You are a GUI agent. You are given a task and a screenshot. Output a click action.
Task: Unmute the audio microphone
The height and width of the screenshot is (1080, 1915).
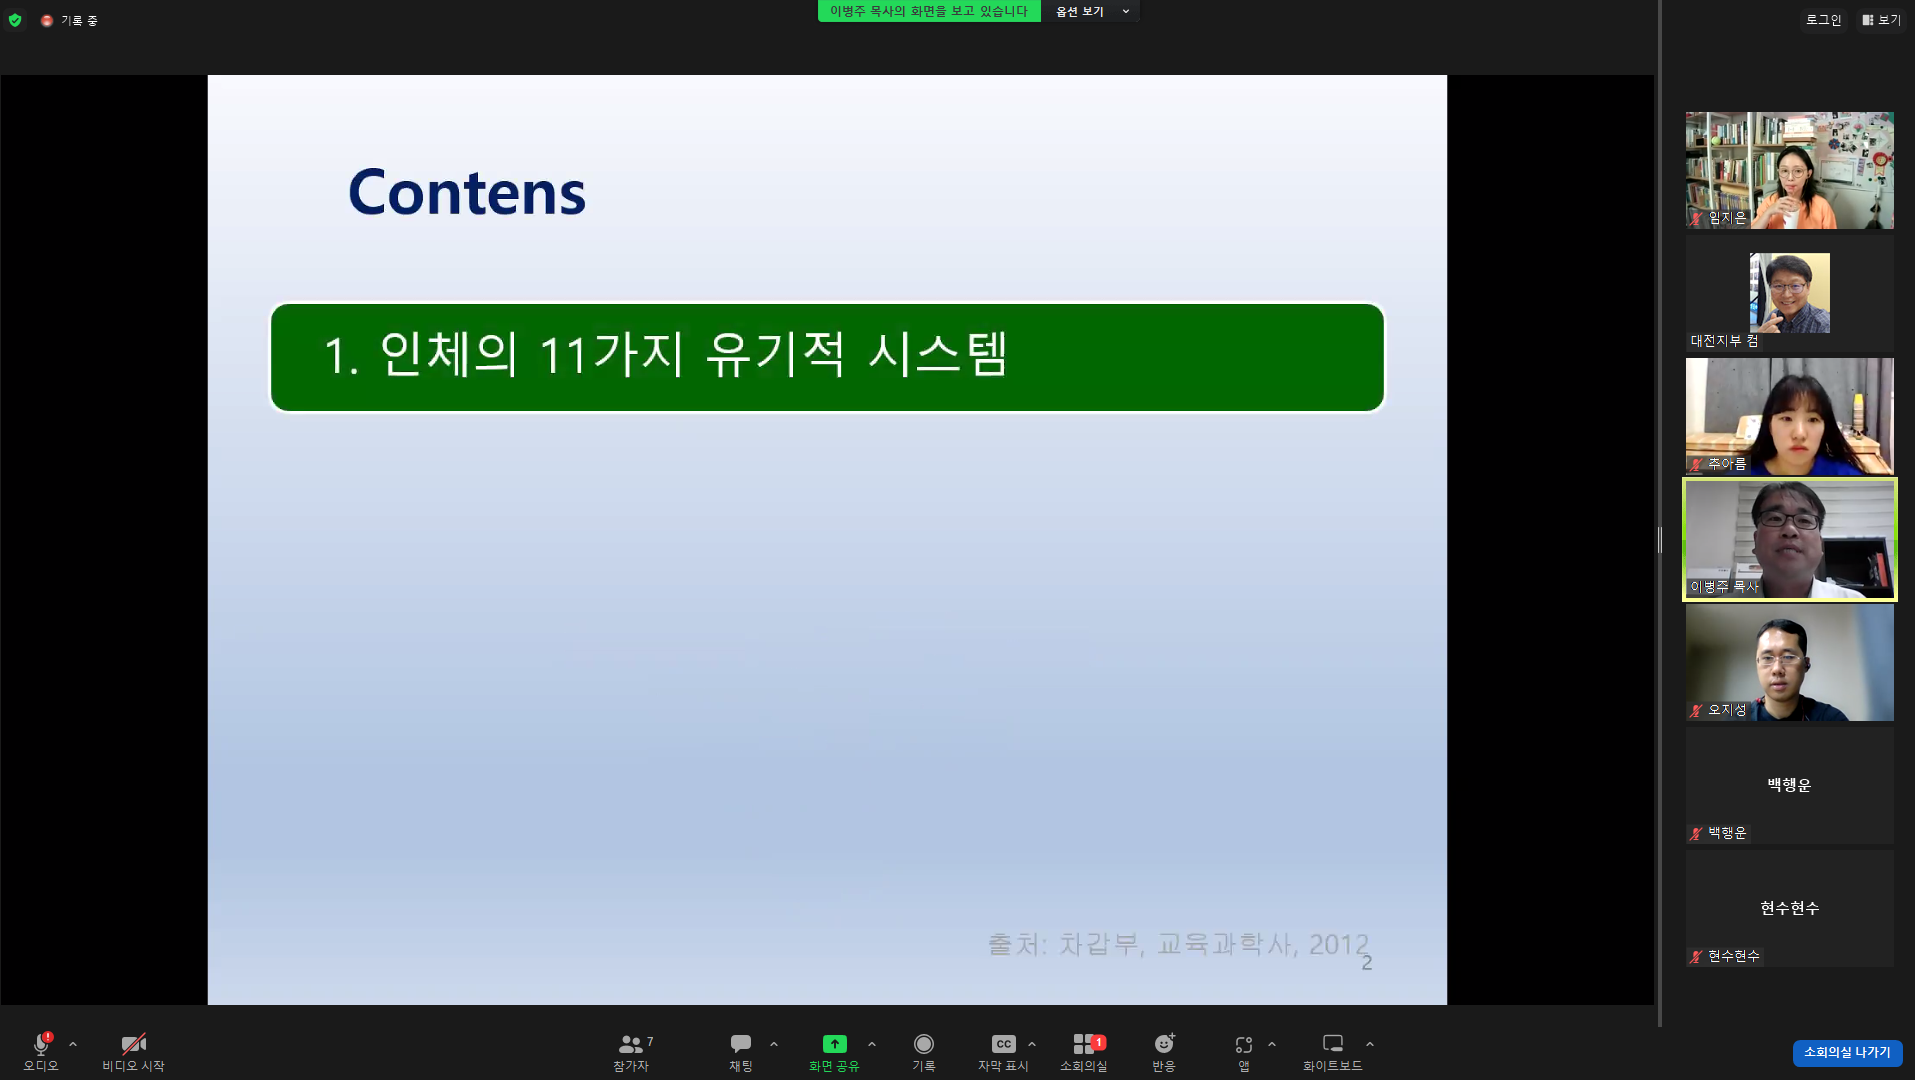click(x=40, y=1045)
